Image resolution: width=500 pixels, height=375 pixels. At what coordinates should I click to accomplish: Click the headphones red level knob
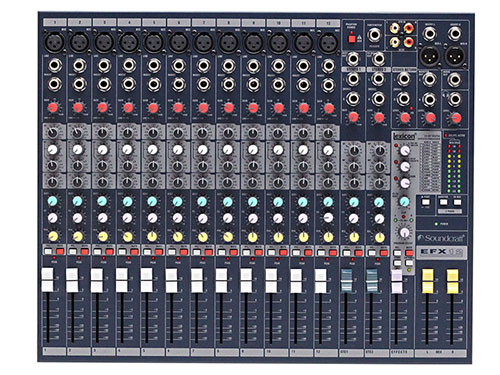point(456,118)
